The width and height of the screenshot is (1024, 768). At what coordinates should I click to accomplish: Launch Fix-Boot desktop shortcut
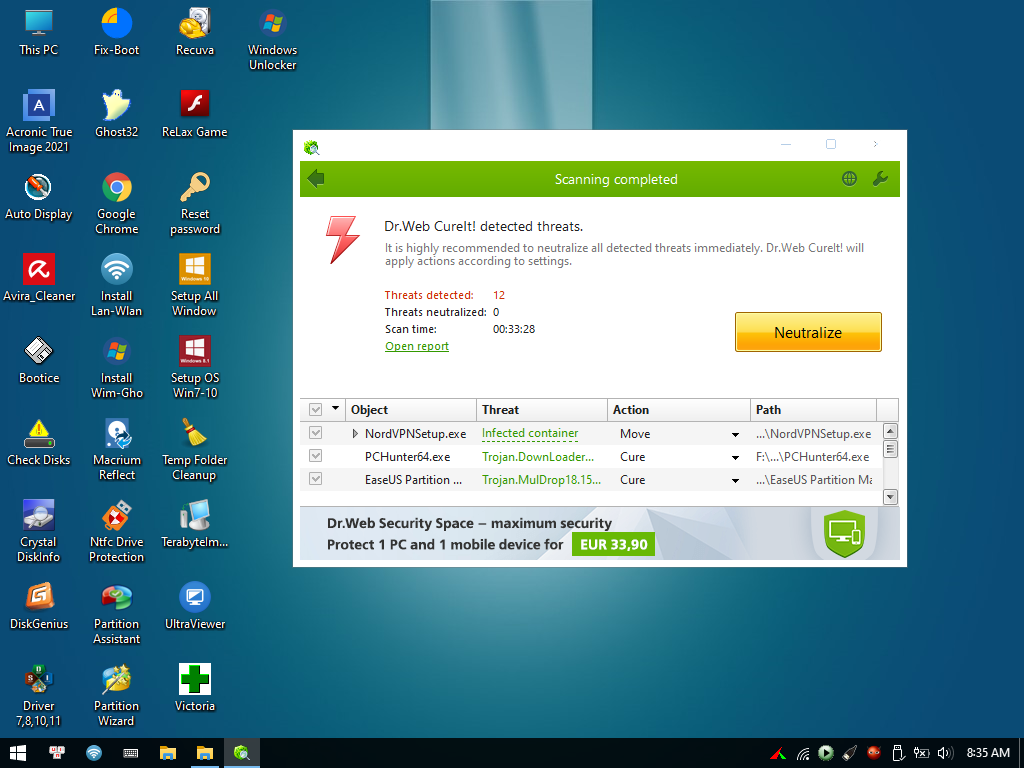(x=116, y=32)
